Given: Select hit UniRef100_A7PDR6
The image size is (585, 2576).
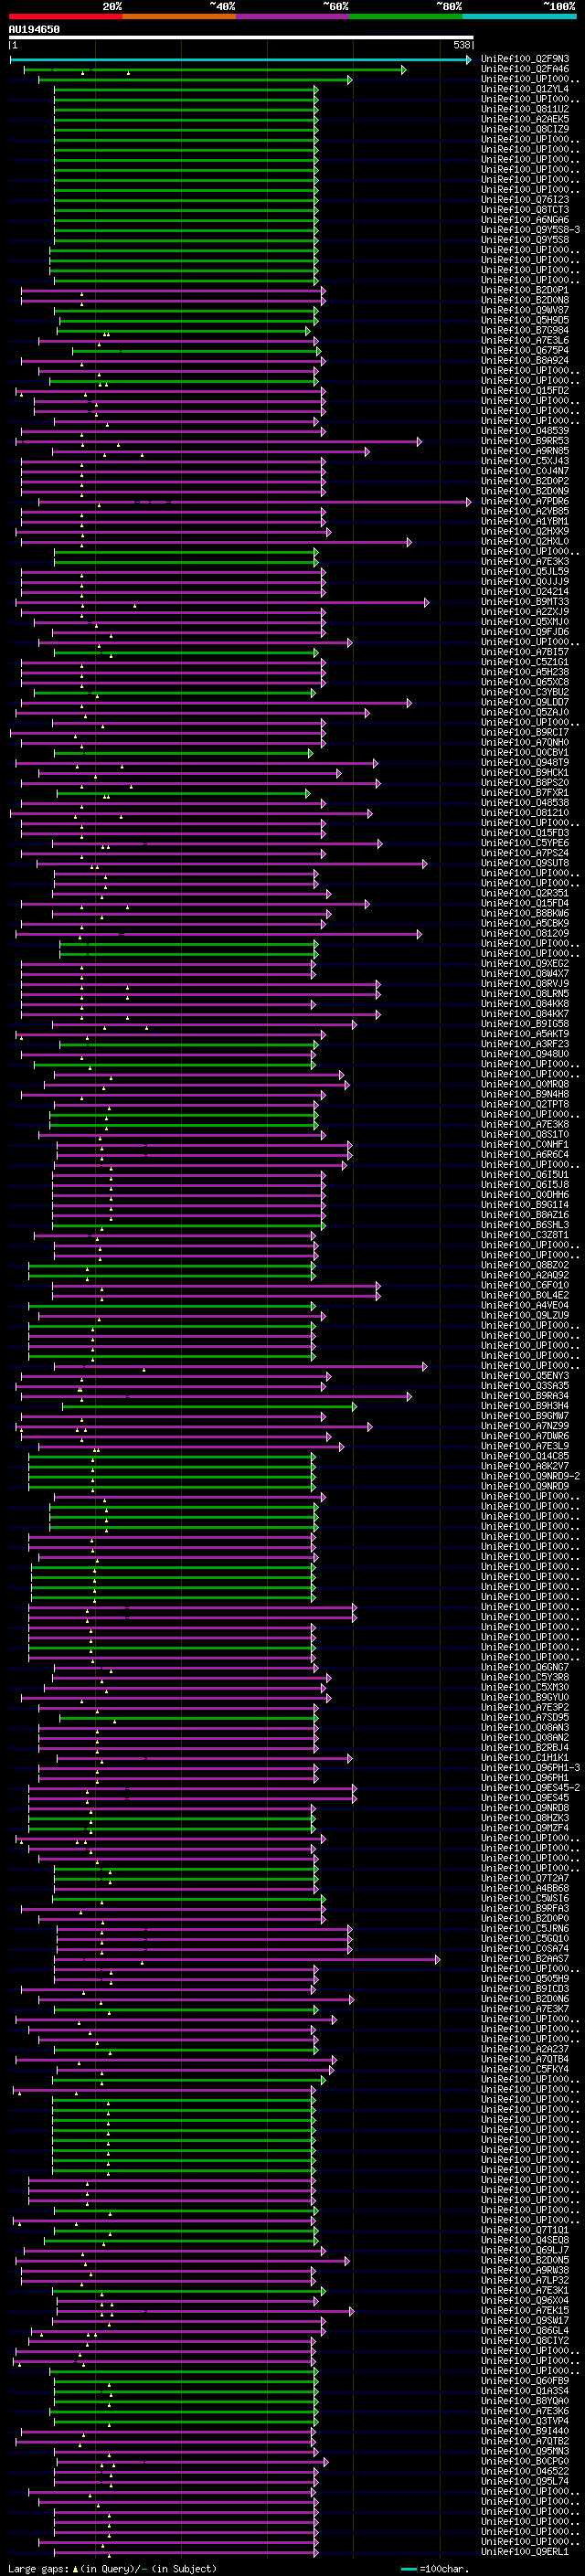Looking at the screenshot, I should pyautogui.click(x=525, y=501).
